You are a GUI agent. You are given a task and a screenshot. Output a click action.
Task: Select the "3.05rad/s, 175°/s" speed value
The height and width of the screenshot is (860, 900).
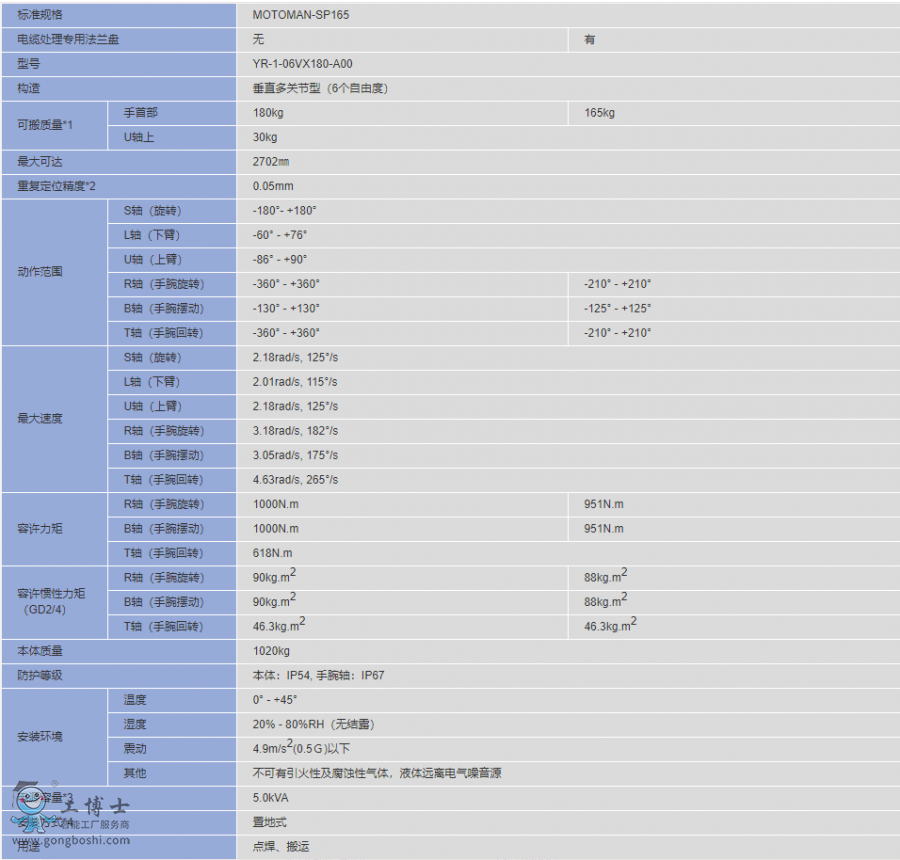(x=295, y=455)
